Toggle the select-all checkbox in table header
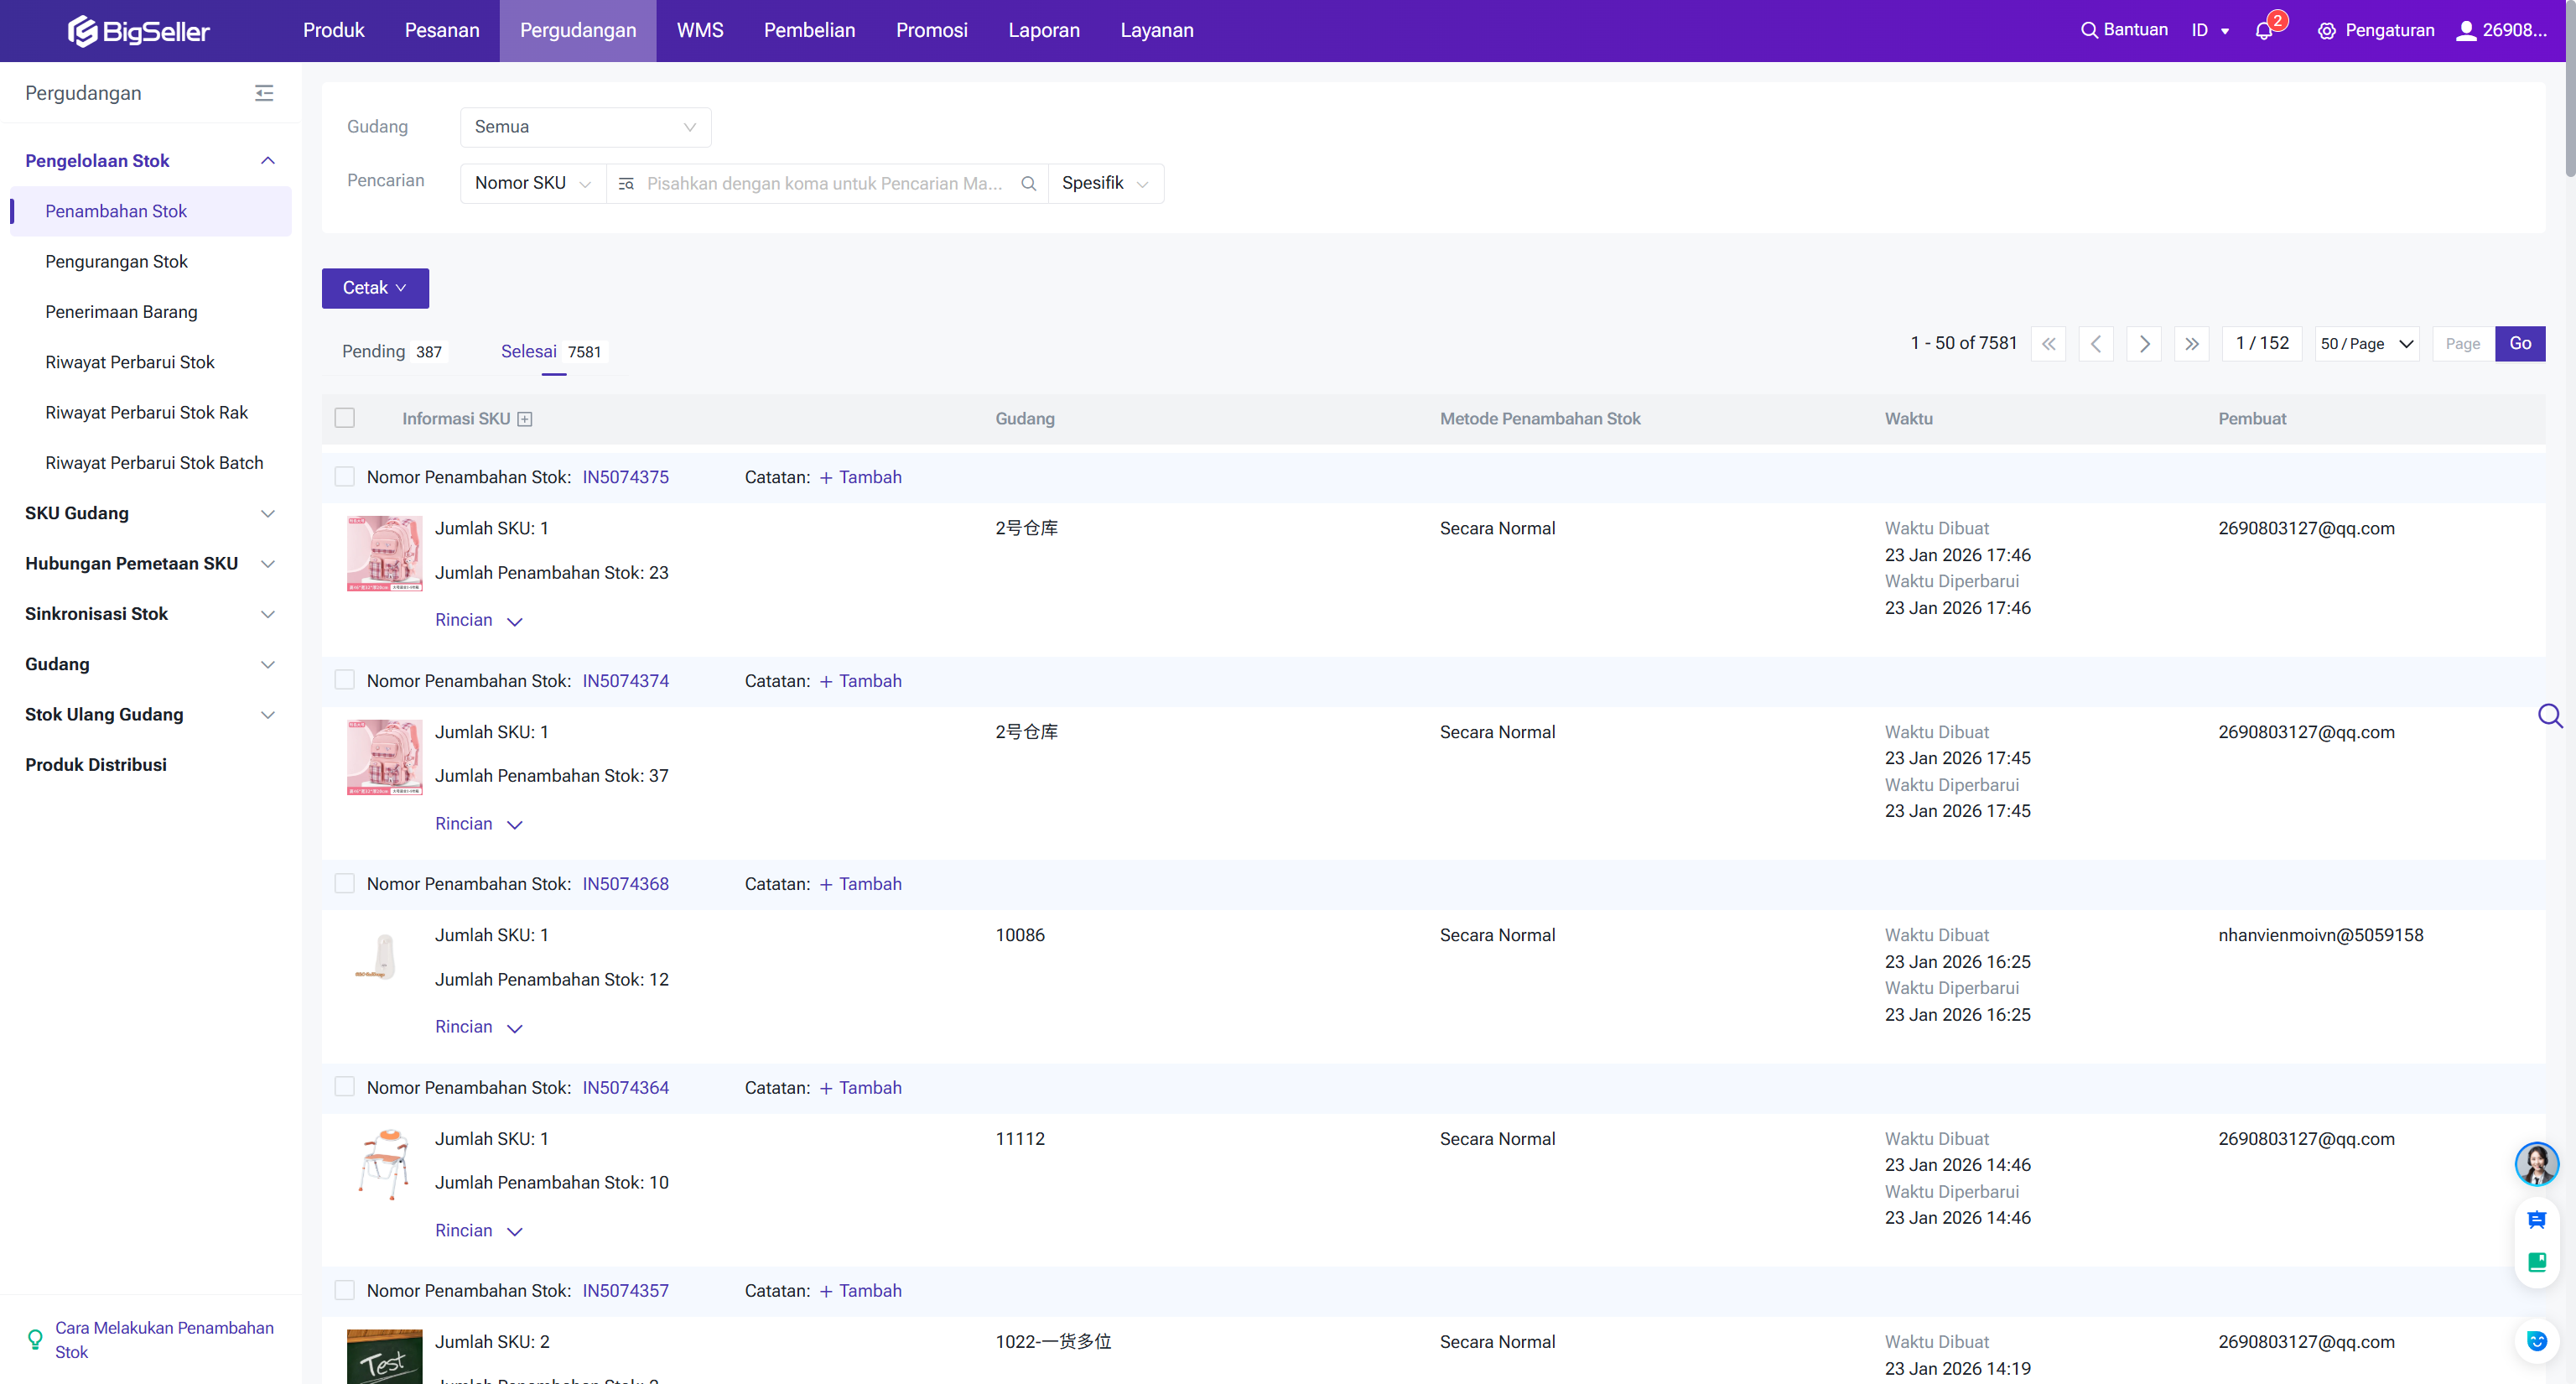This screenshot has height=1384, width=2576. [345, 418]
